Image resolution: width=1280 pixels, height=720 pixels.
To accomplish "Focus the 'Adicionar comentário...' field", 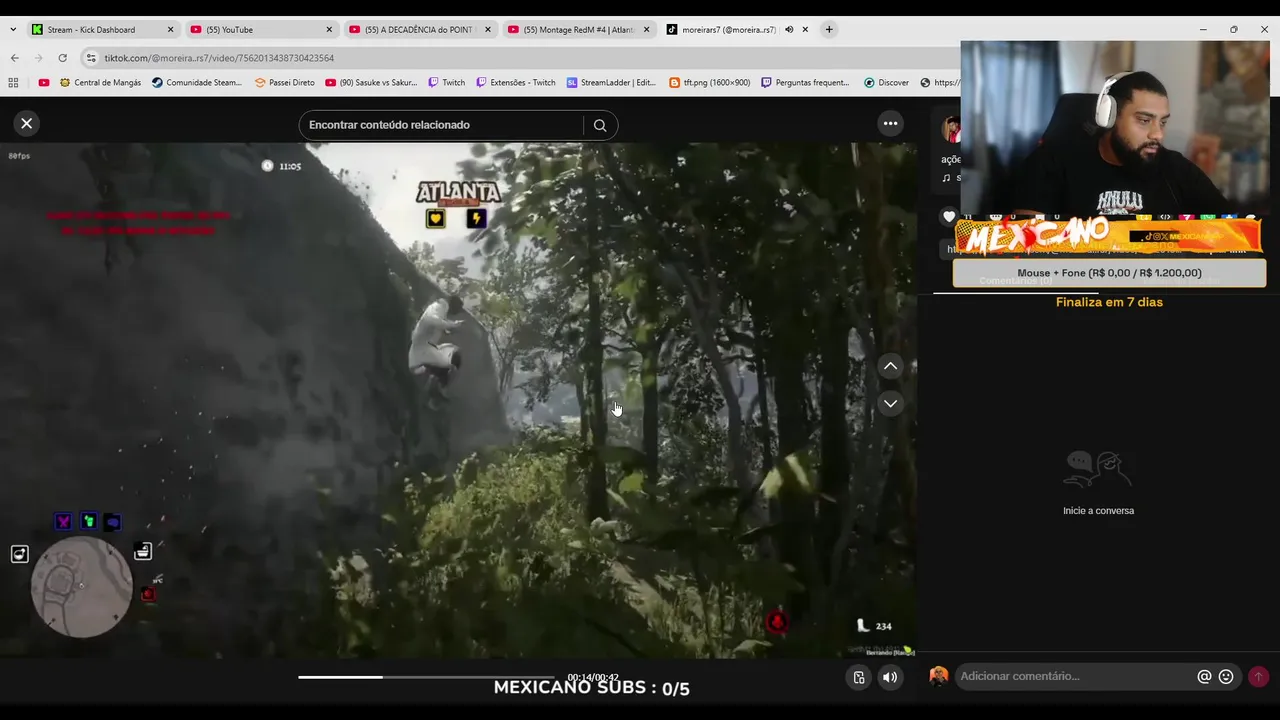I will 1075,676.
